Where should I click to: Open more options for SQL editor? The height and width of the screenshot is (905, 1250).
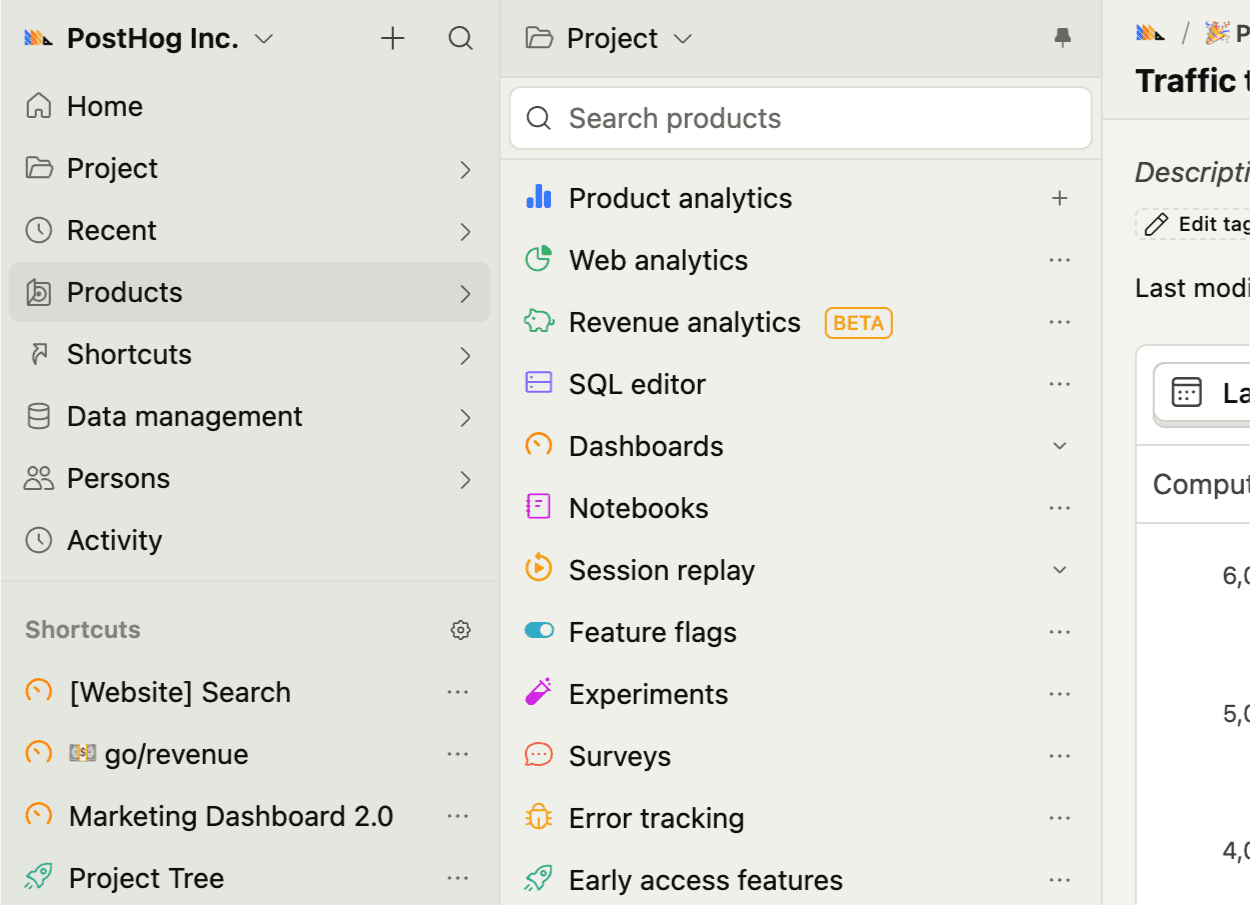tap(1060, 384)
